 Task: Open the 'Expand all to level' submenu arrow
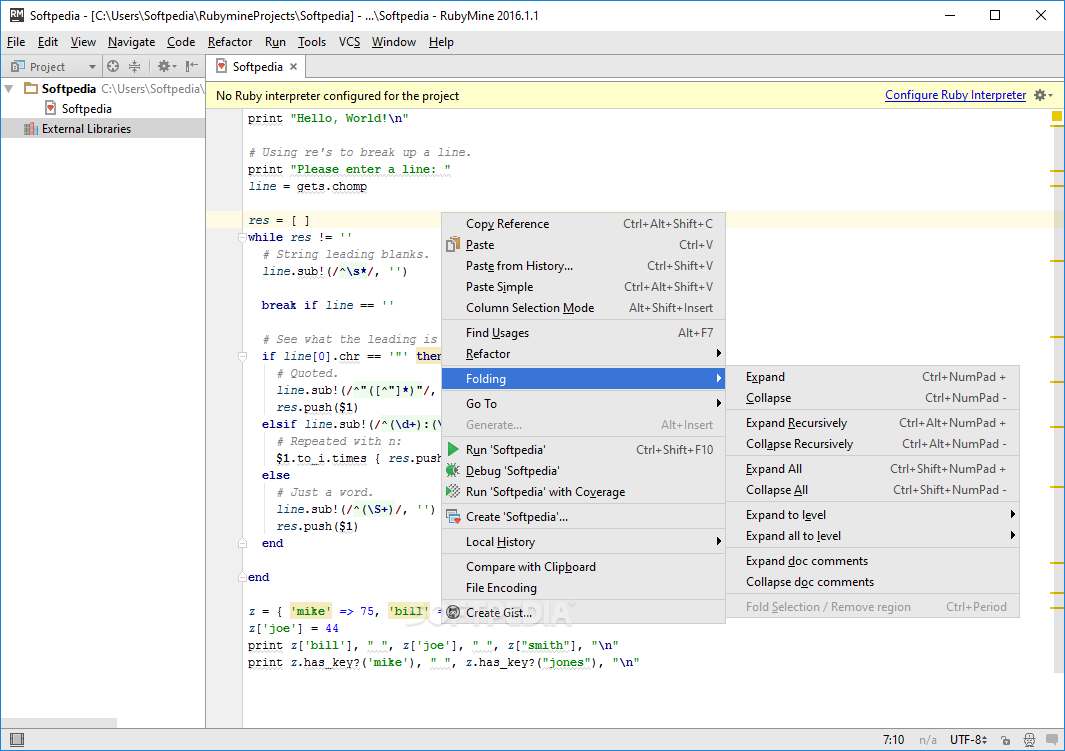point(1013,535)
